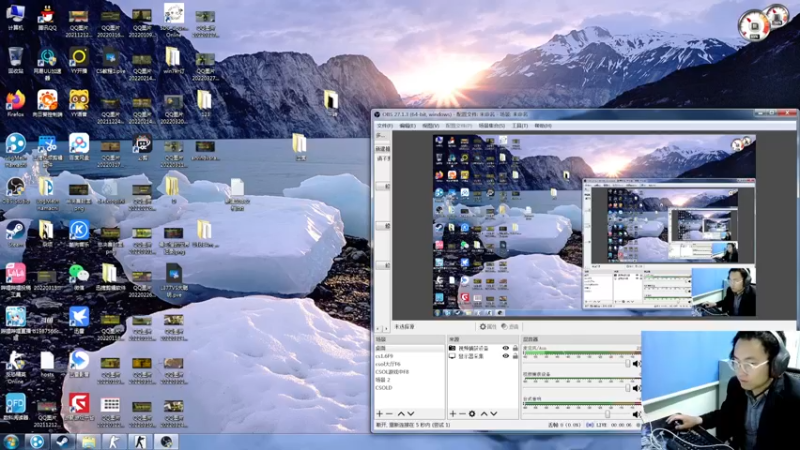Toggle the lock on 显示器采集 source
The image size is (800, 450).
[515, 356]
